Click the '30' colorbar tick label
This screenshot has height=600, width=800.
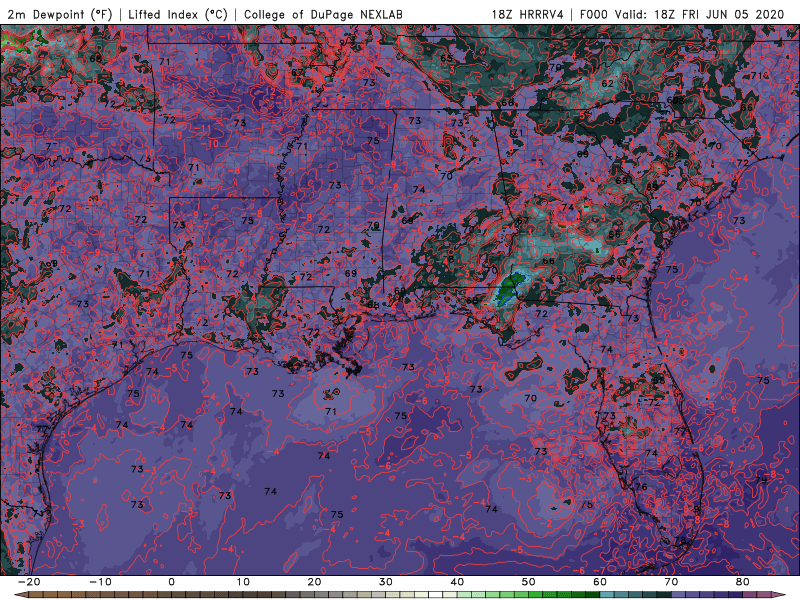[x=386, y=582]
